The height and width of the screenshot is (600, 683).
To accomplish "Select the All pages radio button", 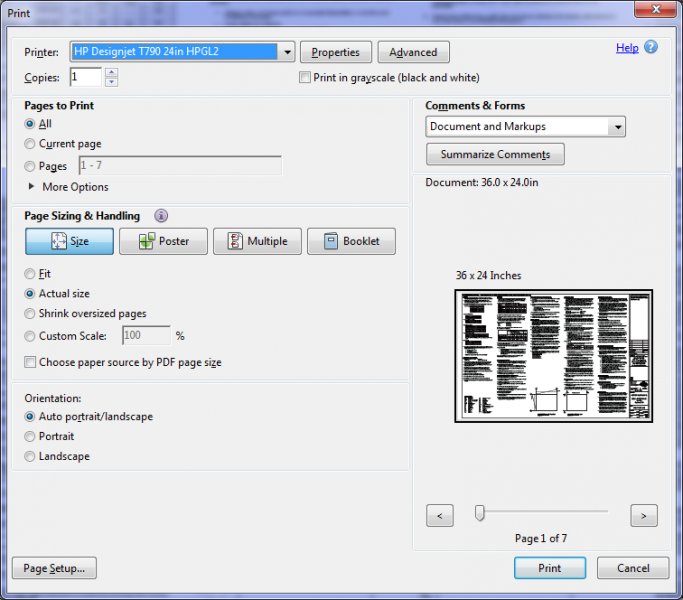I will coord(30,124).
